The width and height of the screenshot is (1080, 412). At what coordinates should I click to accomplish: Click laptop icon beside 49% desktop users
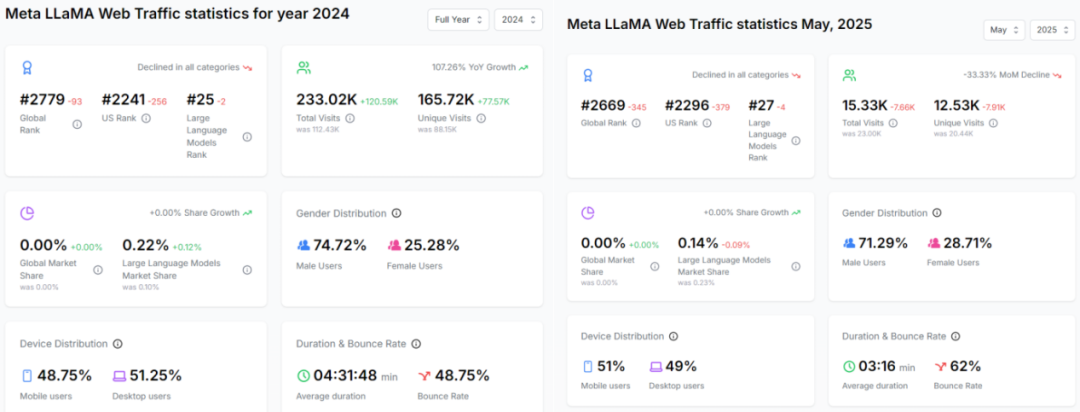[x=656, y=367]
